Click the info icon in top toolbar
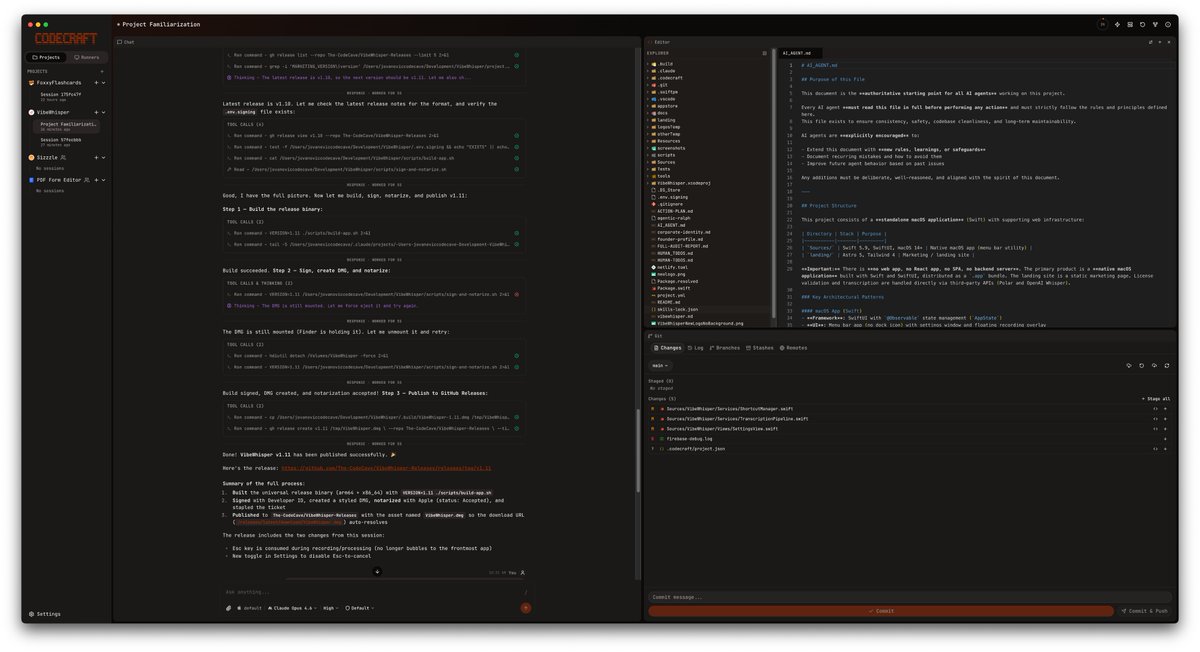This screenshot has width=1200, height=652. click(x=1168, y=24)
